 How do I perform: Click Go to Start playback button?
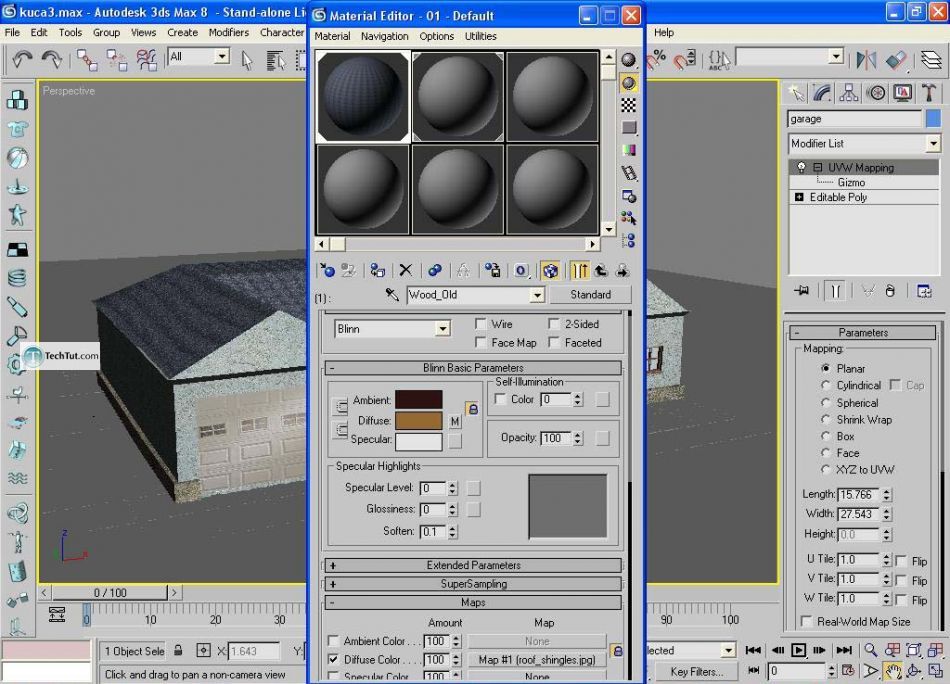point(753,650)
